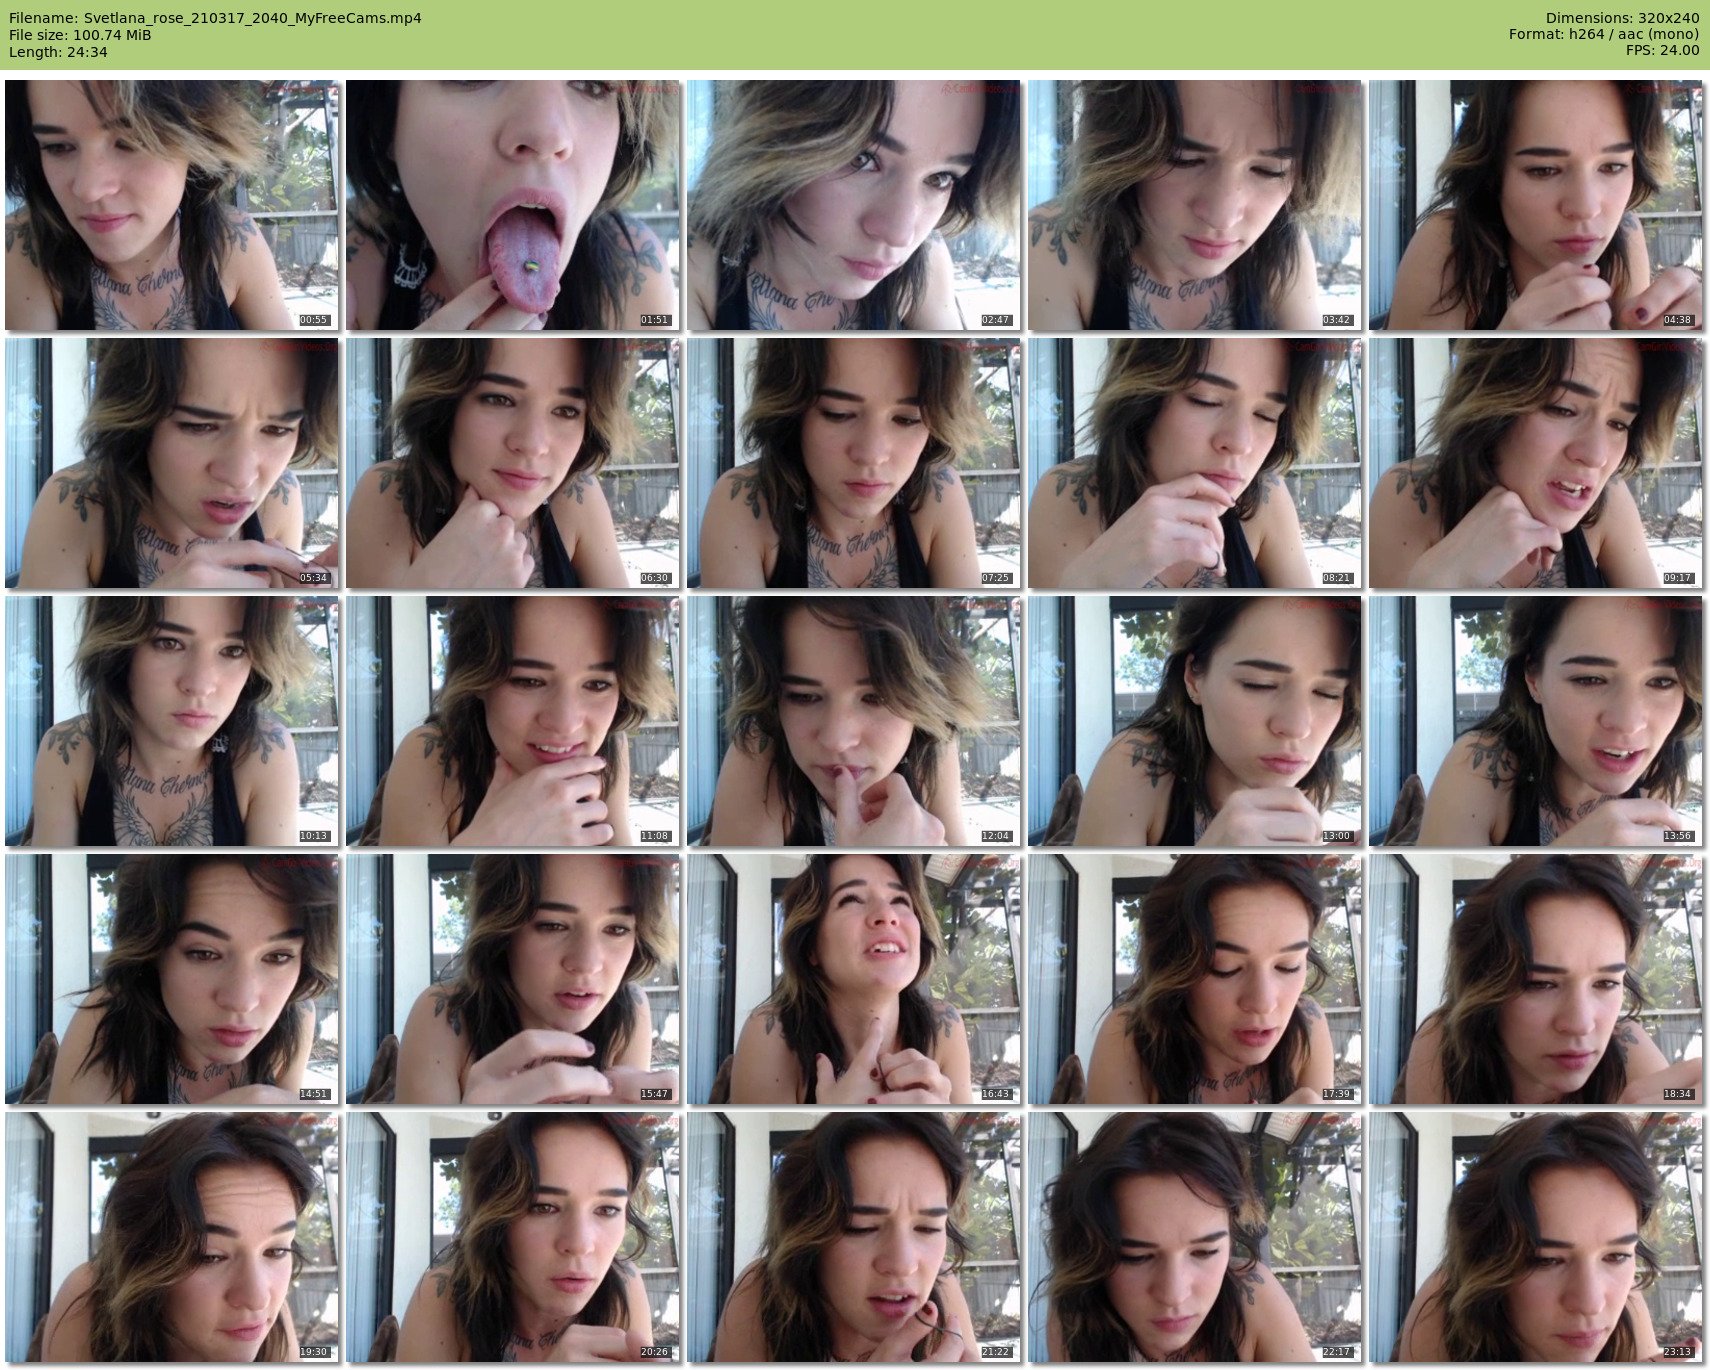Choose the 18:34 frame thumbnail
Viewport: 1710px width, 1370px height.
(x=1536, y=979)
